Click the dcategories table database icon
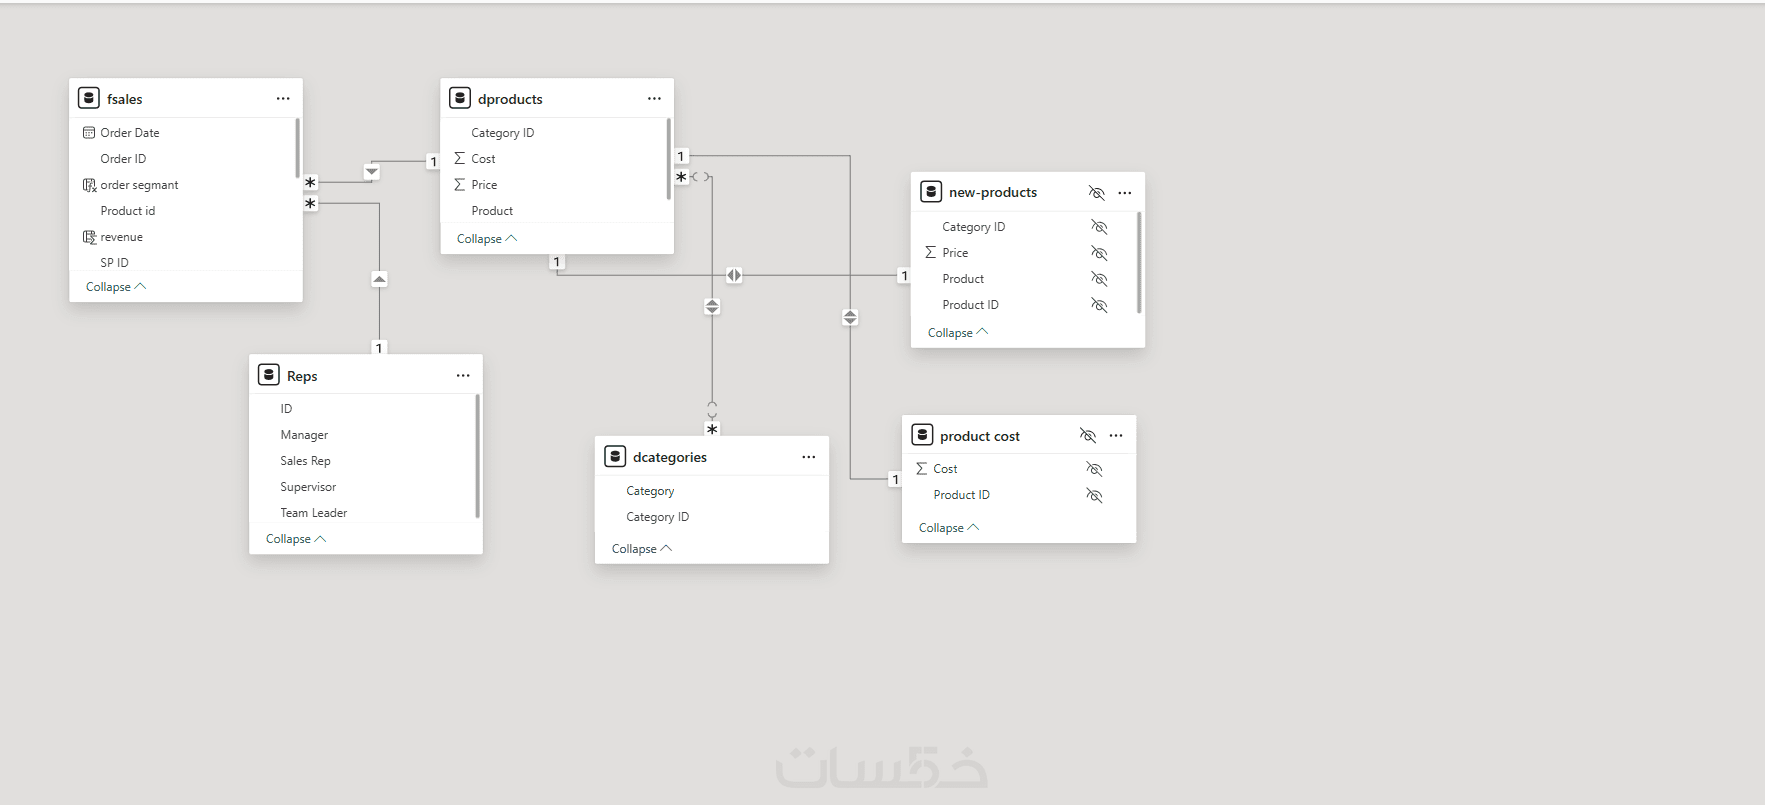 pos(615,456)
